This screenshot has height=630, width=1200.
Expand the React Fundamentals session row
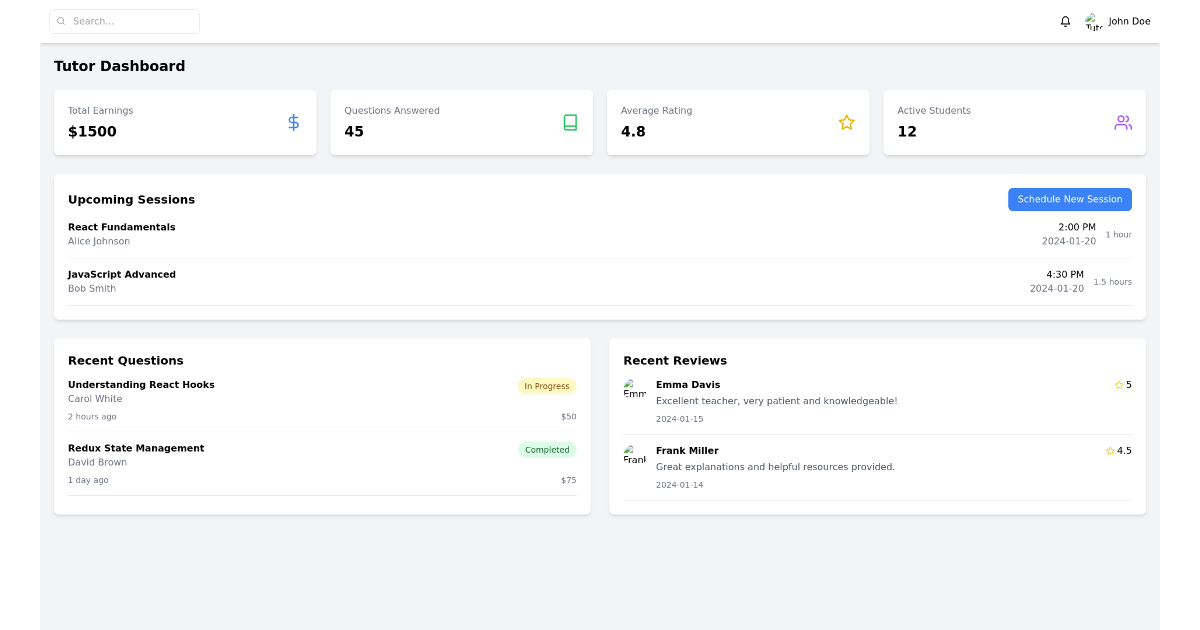(600, 233)
